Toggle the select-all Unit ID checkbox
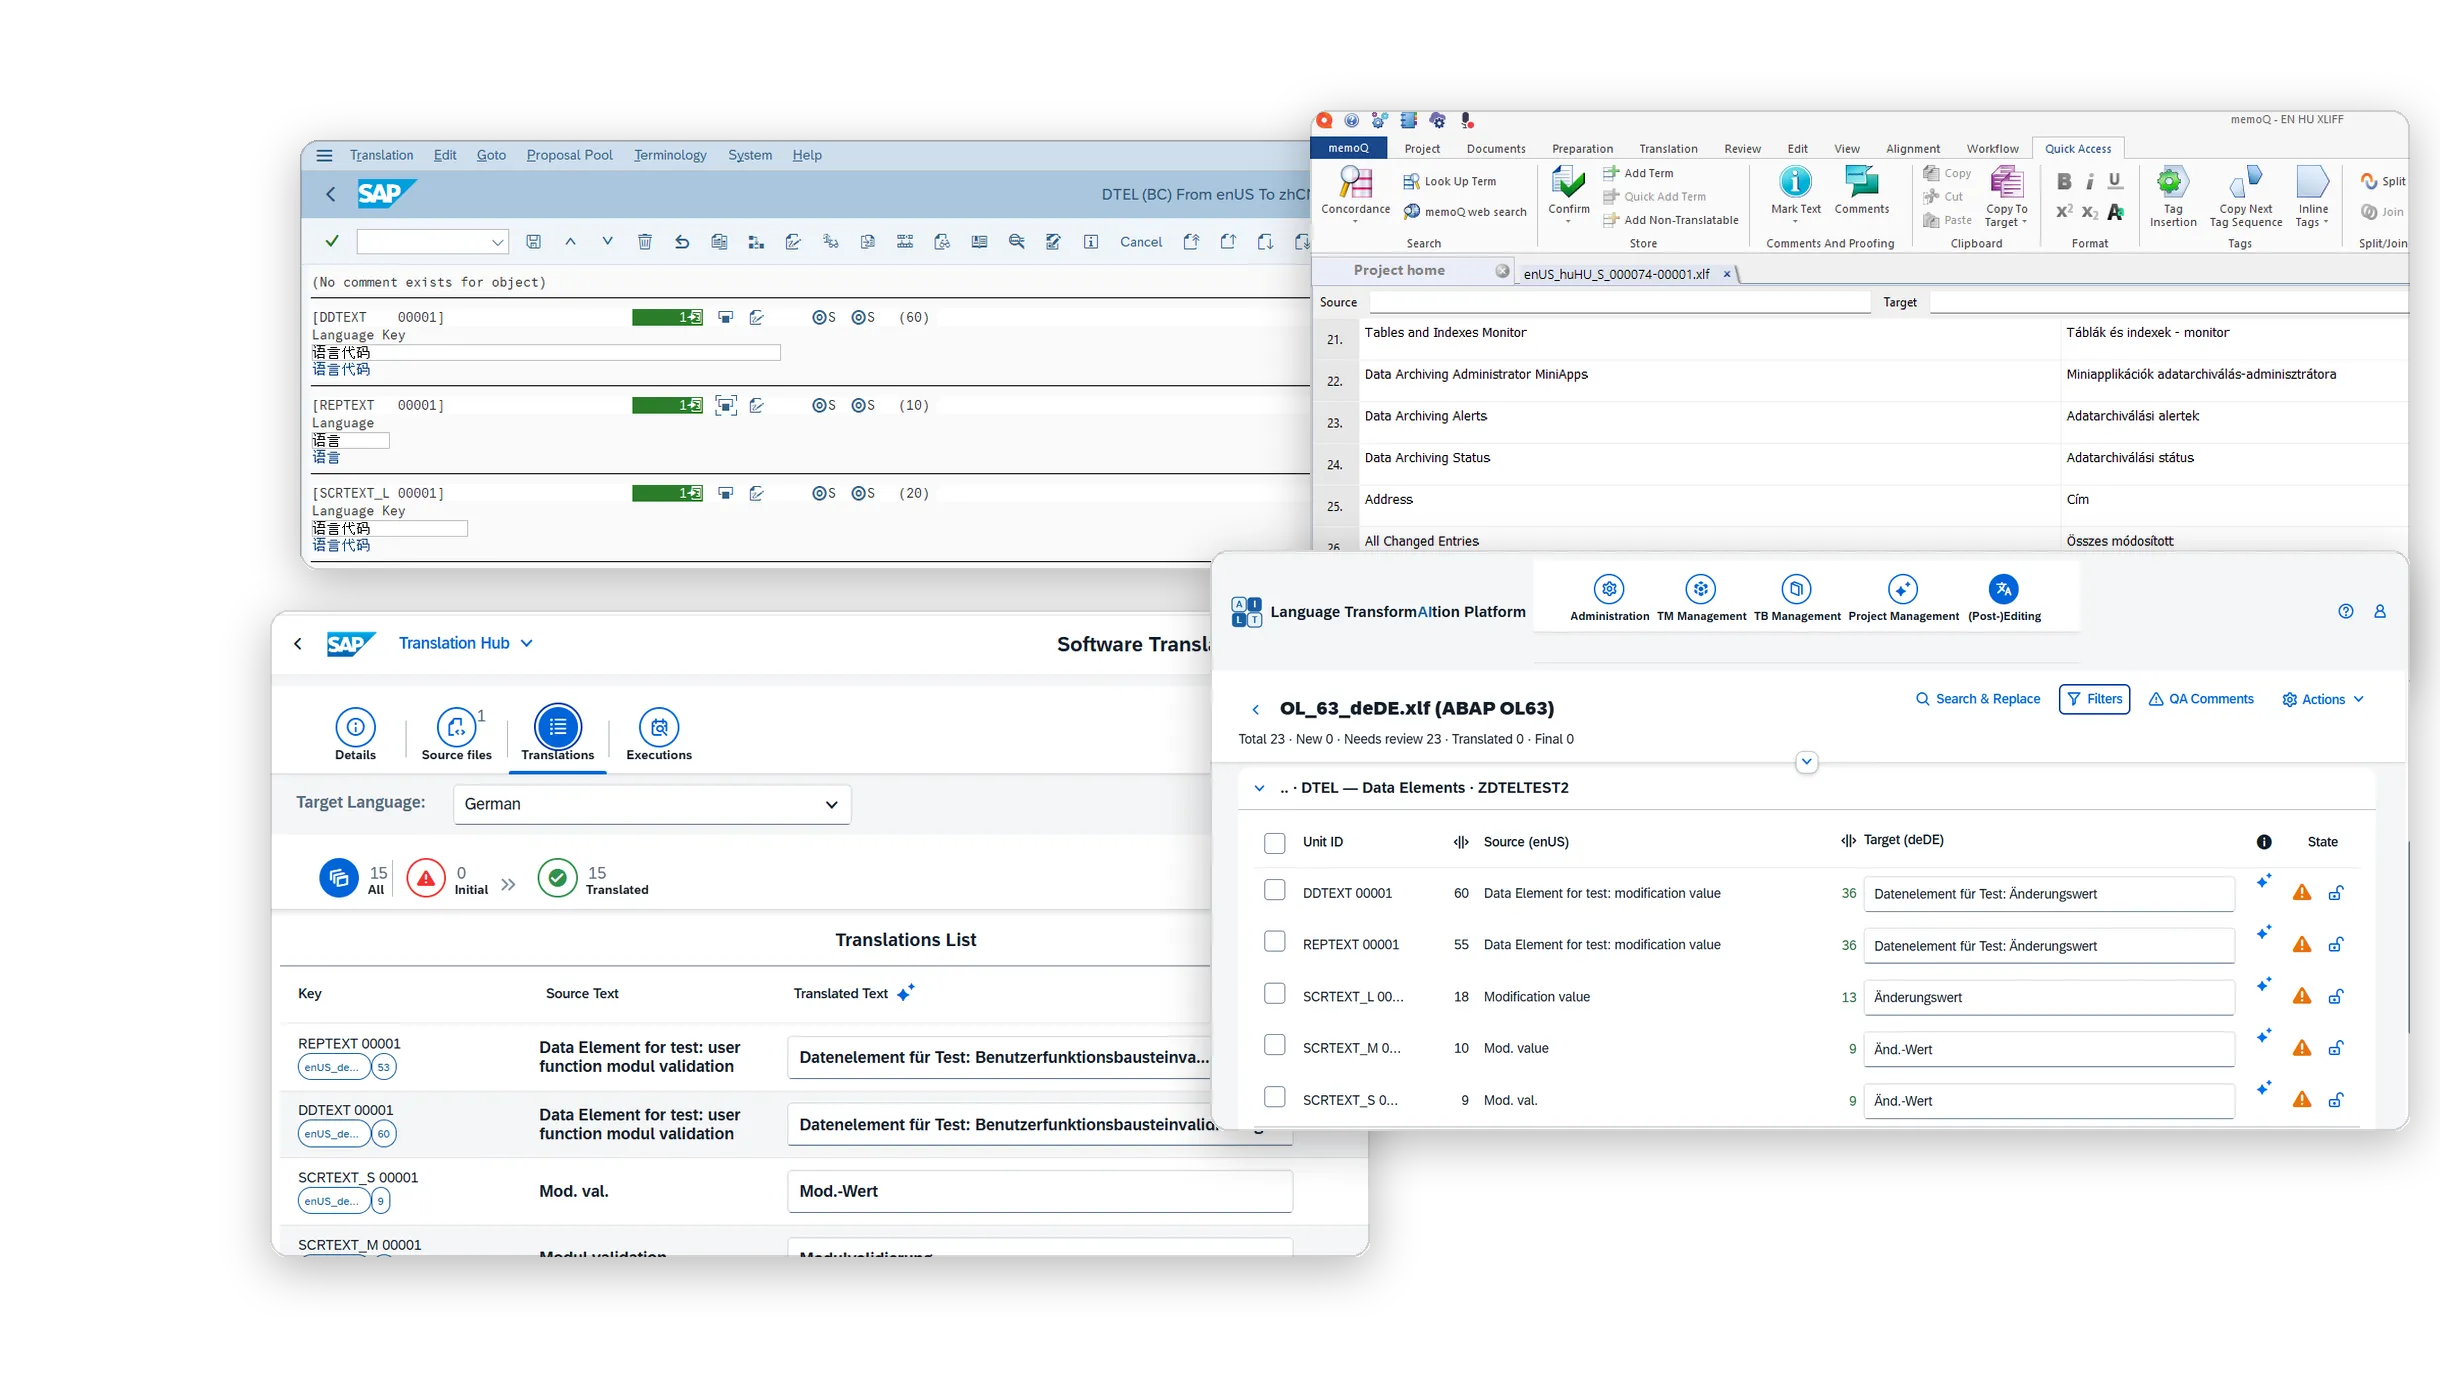Viewport: 2440px width, 1380px height. click(1274, 843)
